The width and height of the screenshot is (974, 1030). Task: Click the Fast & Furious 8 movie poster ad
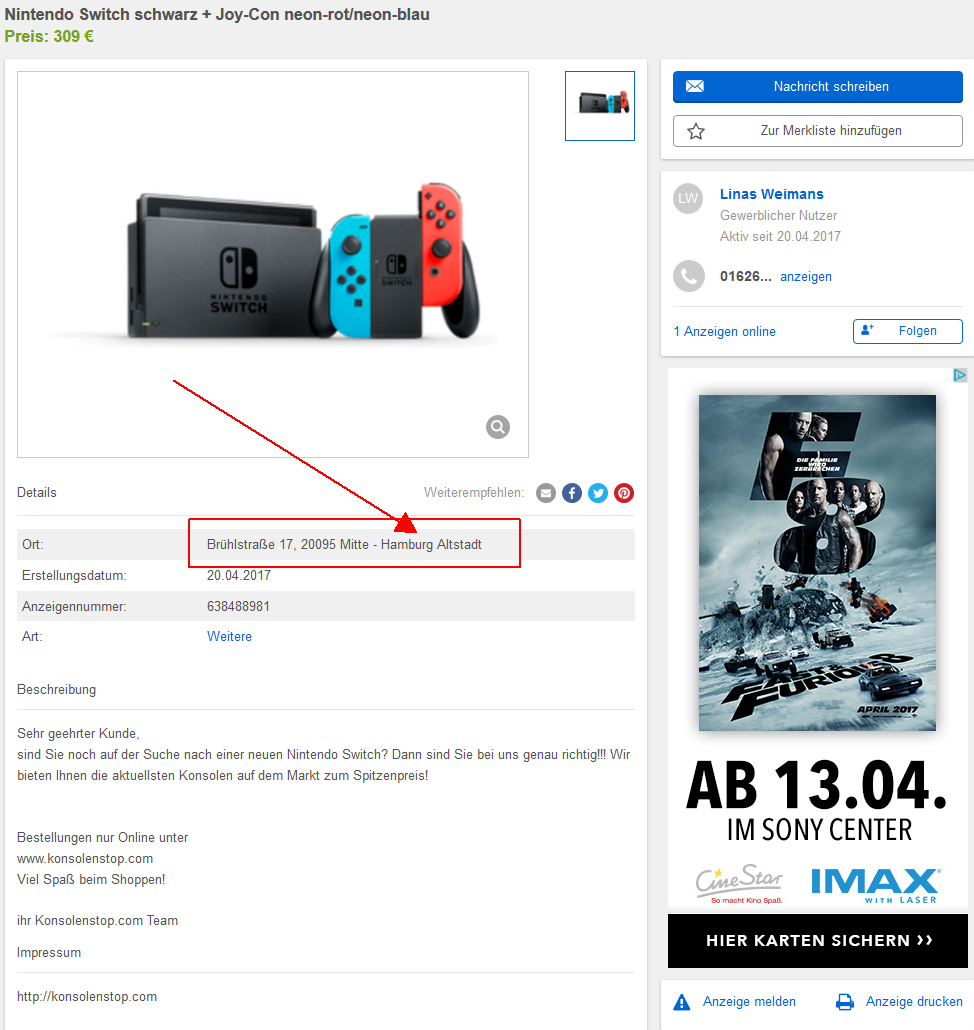click(x=817, y=563)
